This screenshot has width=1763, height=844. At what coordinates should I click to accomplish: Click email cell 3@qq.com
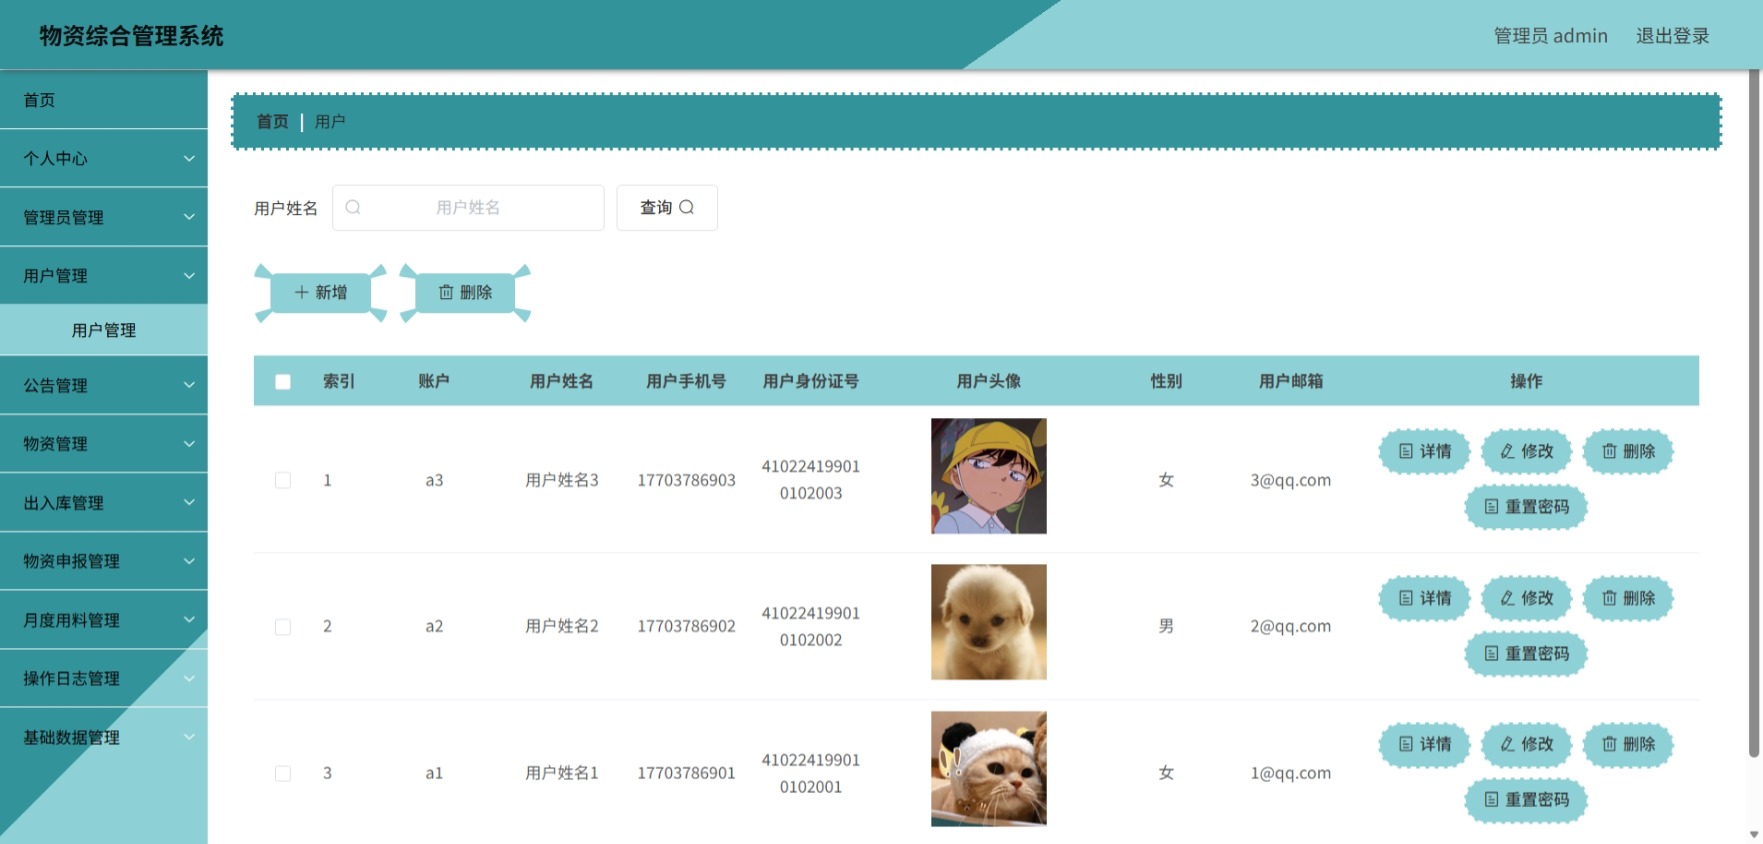click(x=1290, y=480)
